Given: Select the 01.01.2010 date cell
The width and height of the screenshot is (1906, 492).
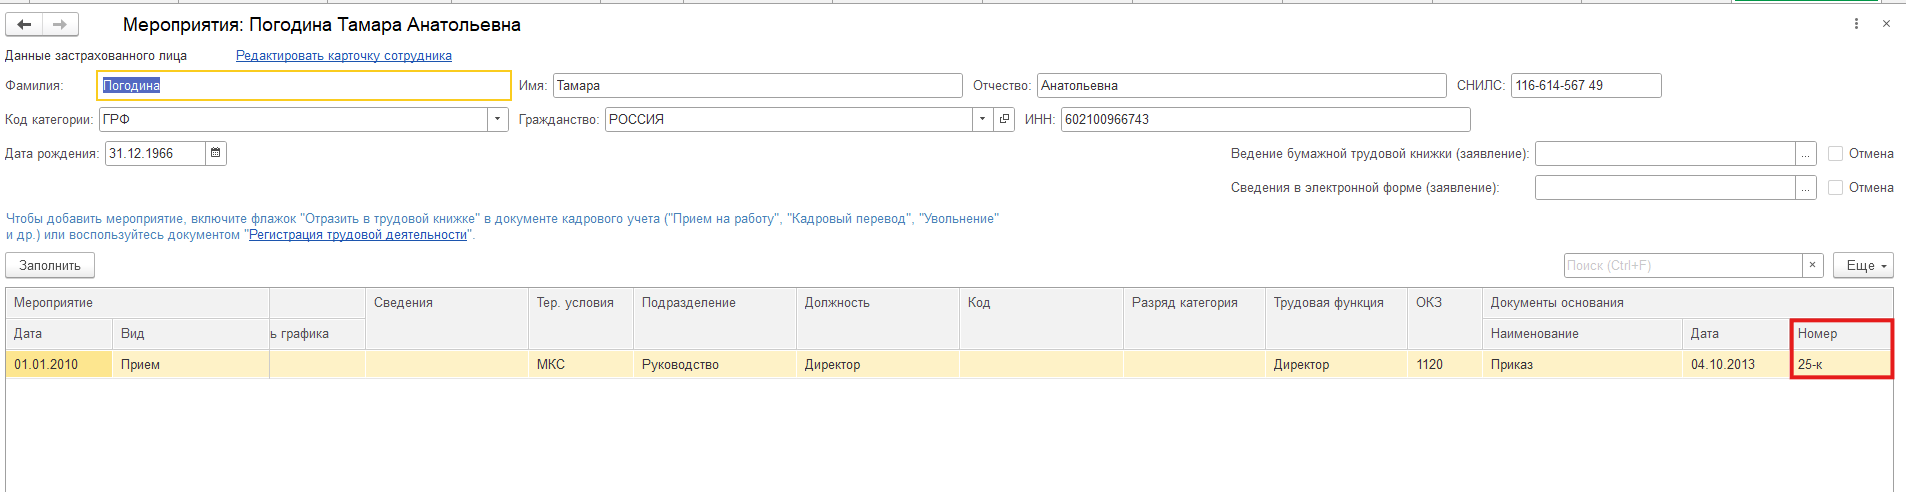Looking at the screenshot, I should point(59,365).
